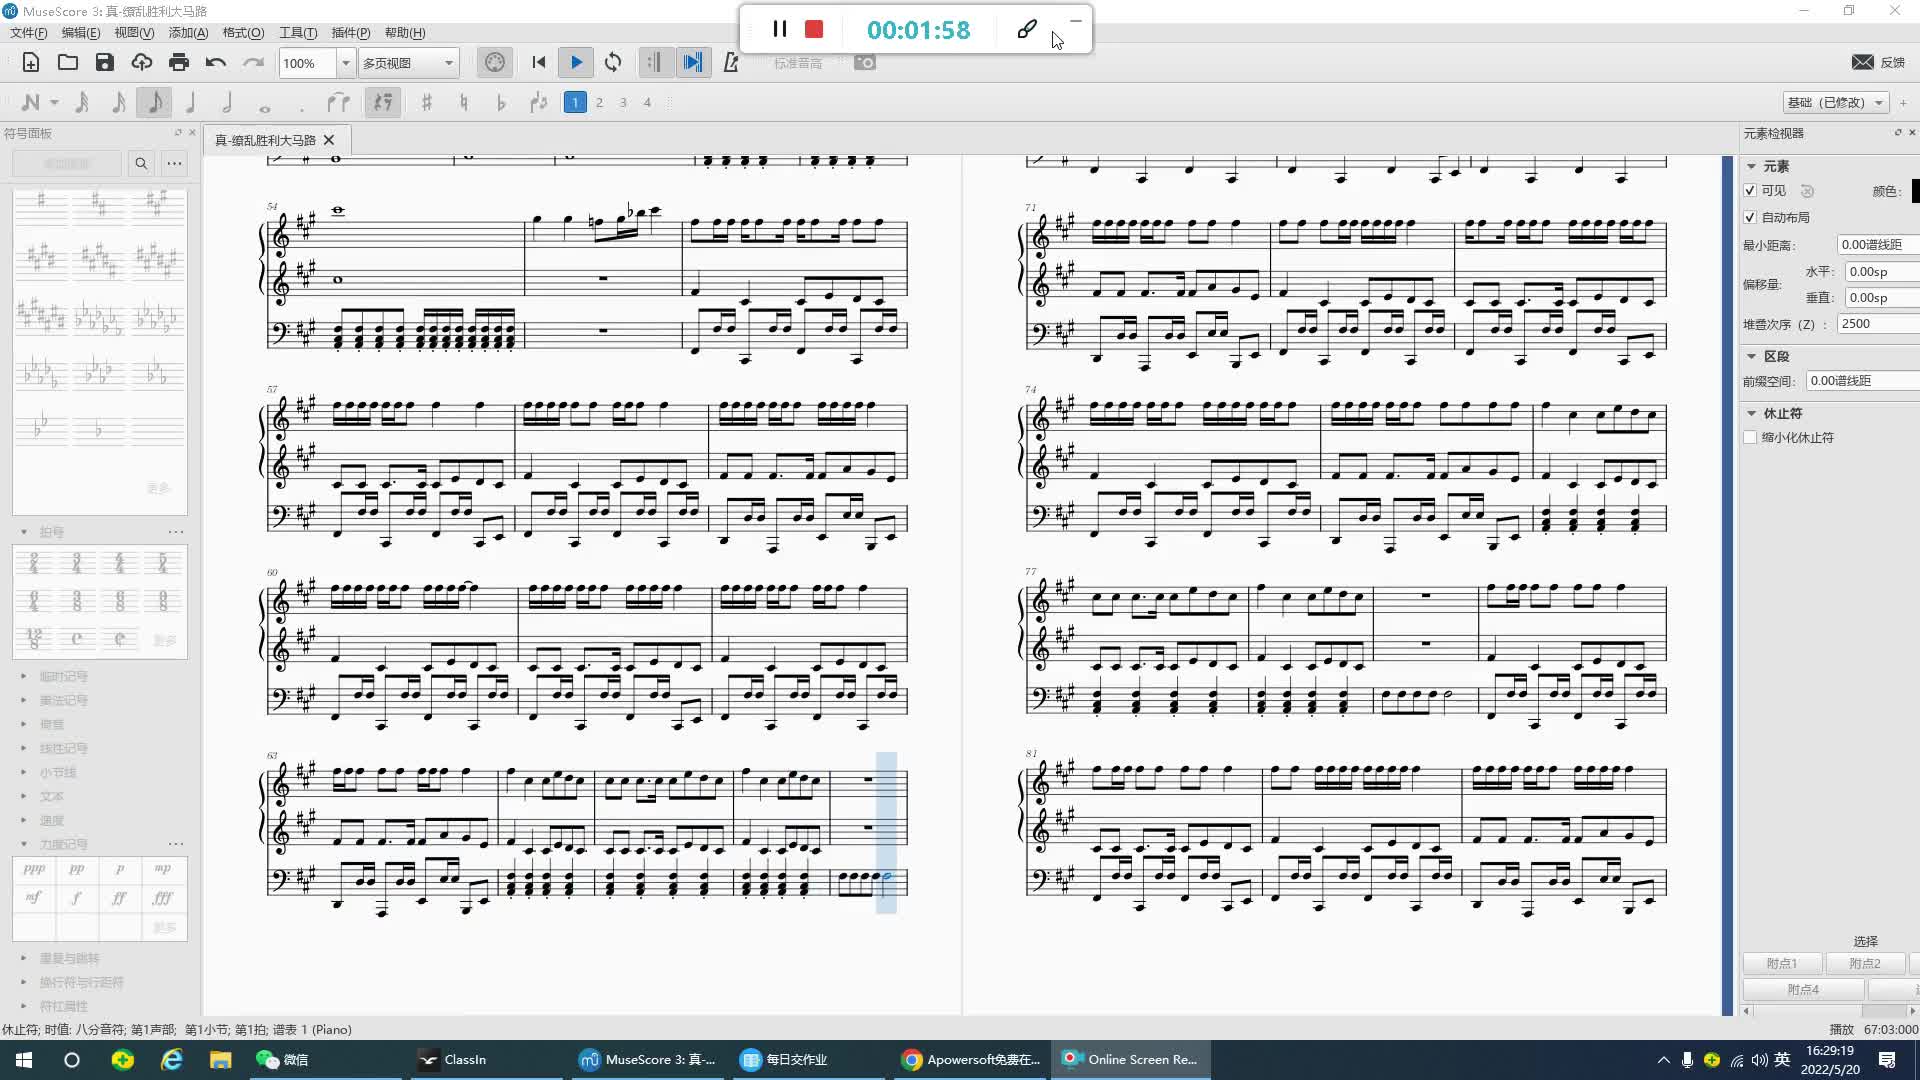Open a score from folder
Screen dimensions: 1920x1080
coord(68,62)
